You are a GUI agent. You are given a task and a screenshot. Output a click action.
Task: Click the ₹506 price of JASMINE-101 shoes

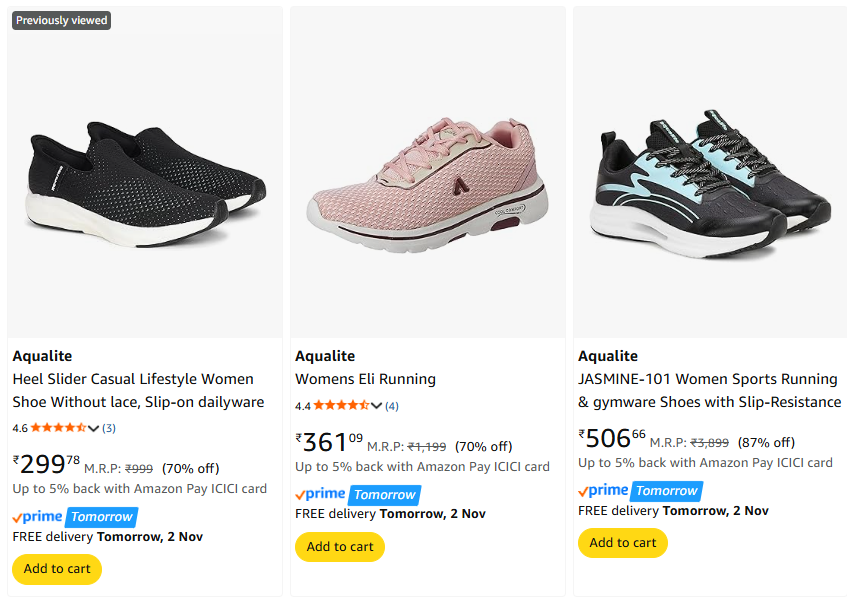click(611, 438)
